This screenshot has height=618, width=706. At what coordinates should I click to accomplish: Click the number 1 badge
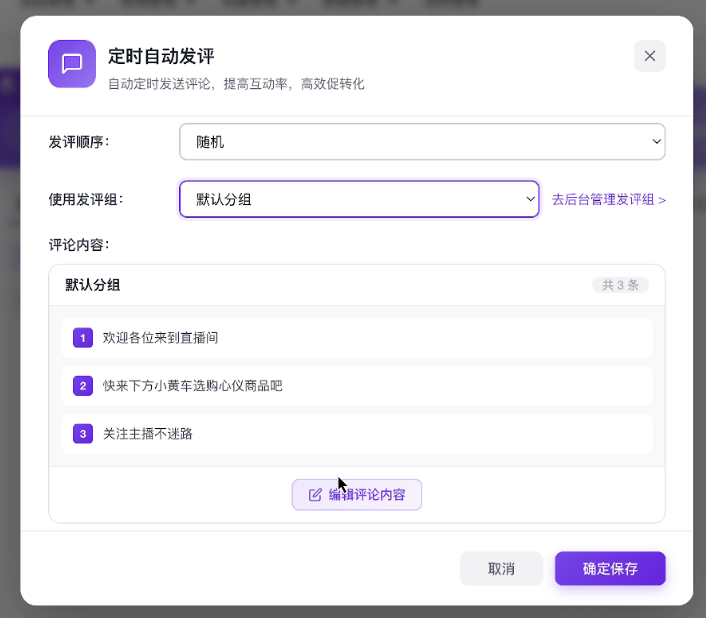click(x=83, y=338)
